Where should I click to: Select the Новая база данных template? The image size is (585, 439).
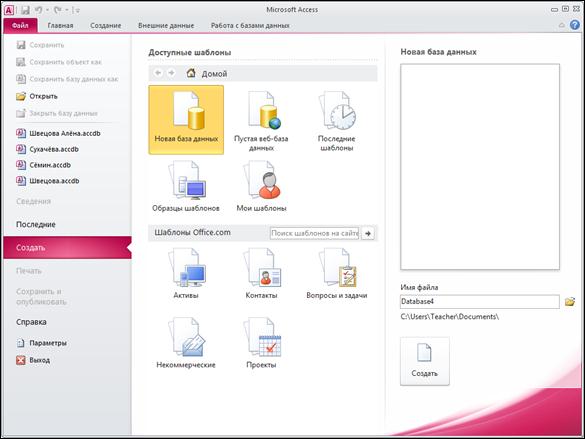[186, 120]
